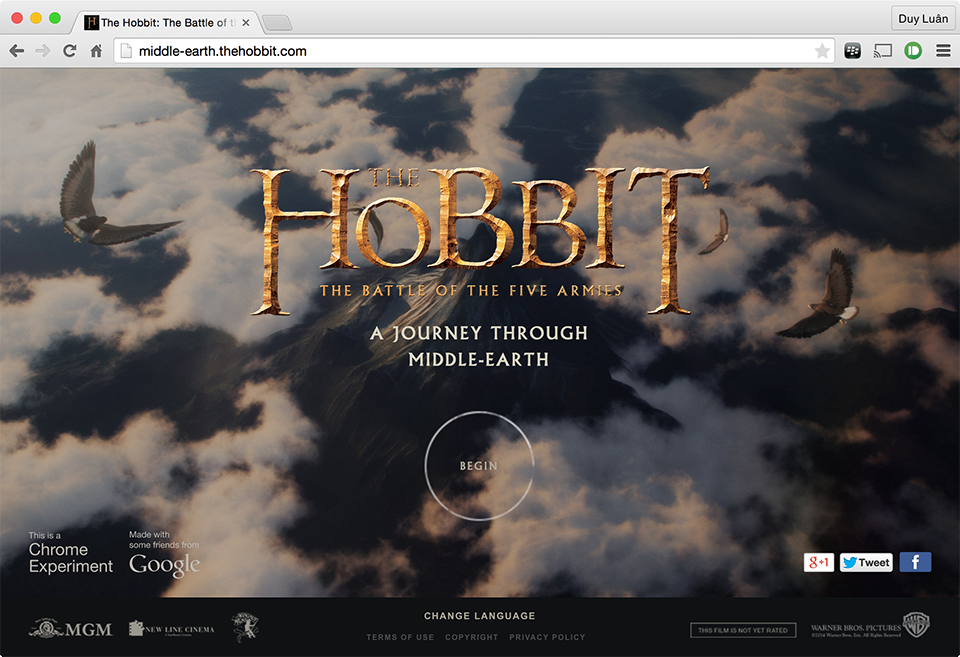
Task: Open the green circular extension icon
Action: pos(913,51)
